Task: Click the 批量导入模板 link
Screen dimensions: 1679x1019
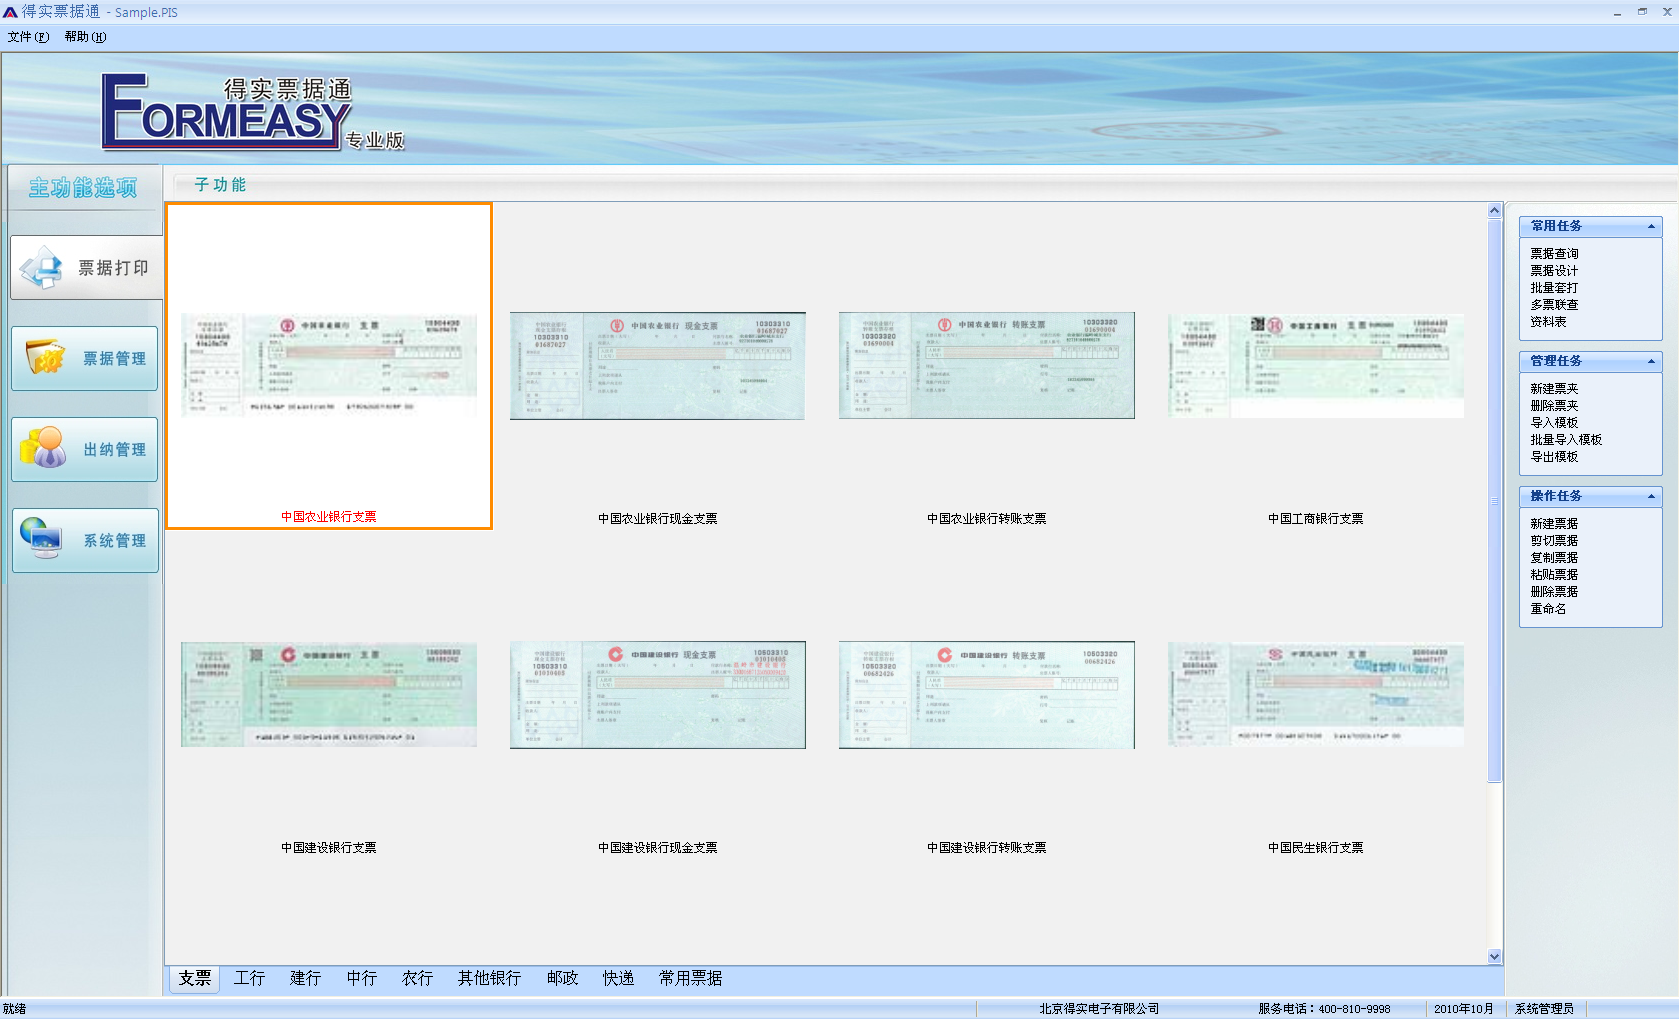Action: pos(1566,440)
